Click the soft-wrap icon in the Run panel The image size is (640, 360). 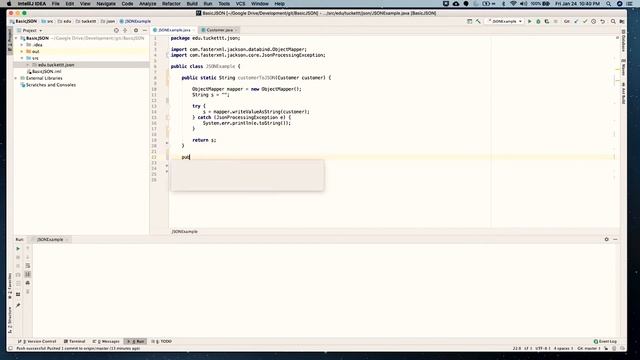[x=28, y=266]
